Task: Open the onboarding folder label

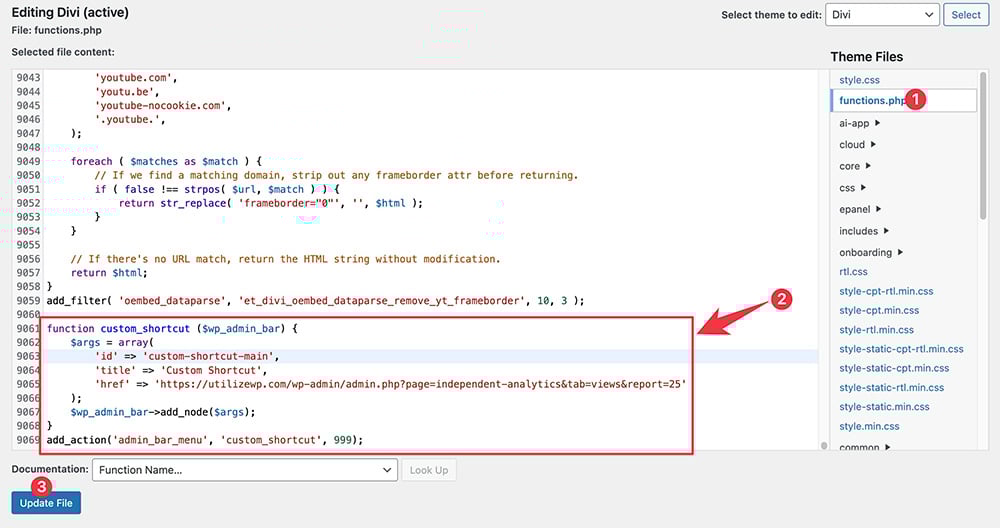Action: pyautogui.click(x=865, y=253)
